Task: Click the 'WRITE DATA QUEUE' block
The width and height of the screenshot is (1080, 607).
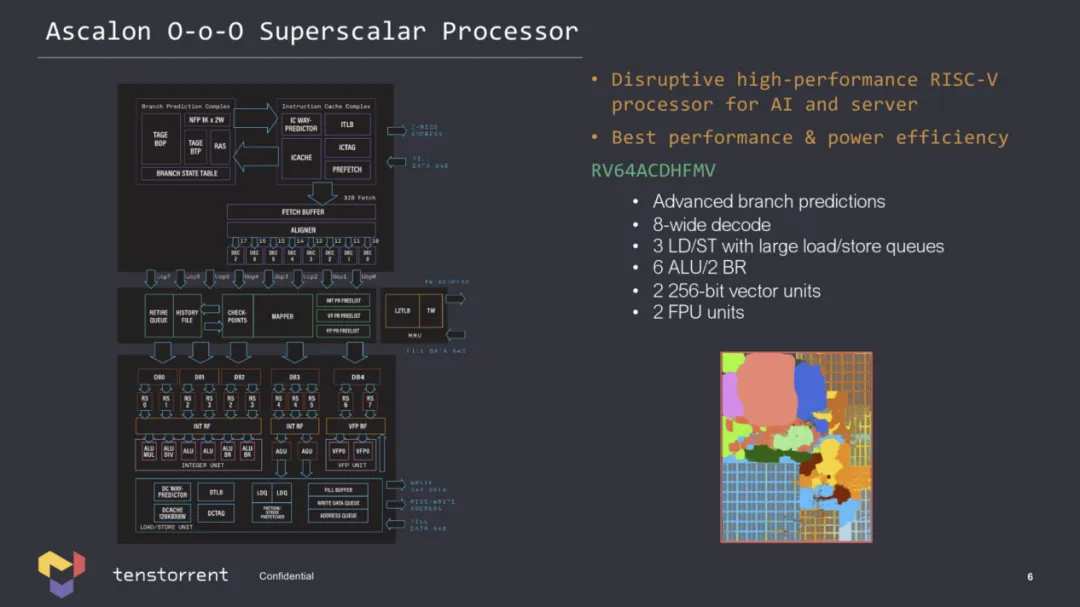Action: point(338,503)
